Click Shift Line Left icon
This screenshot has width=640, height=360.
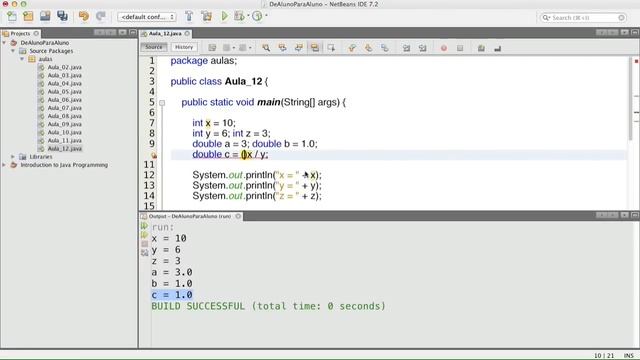tap(406, 48)
